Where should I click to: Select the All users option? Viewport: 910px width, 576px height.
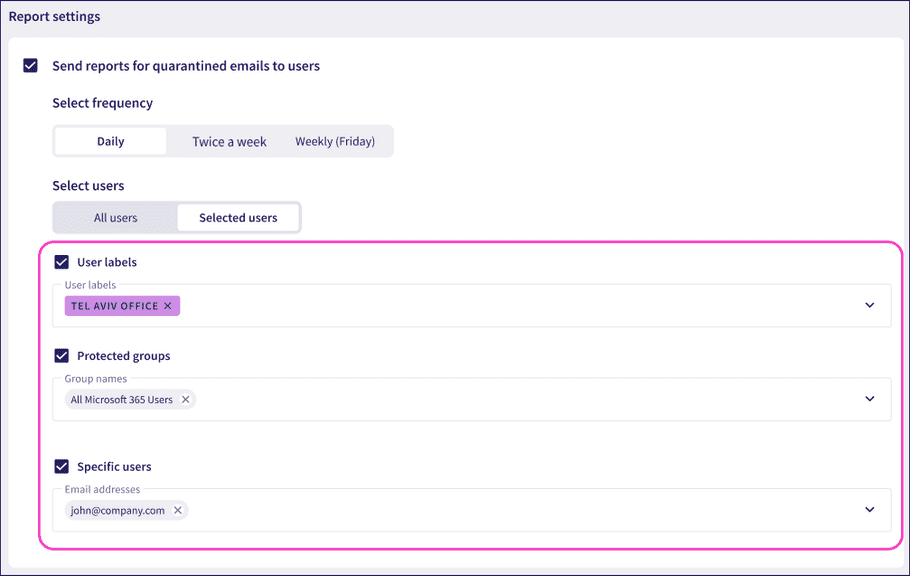pos(115,217)
